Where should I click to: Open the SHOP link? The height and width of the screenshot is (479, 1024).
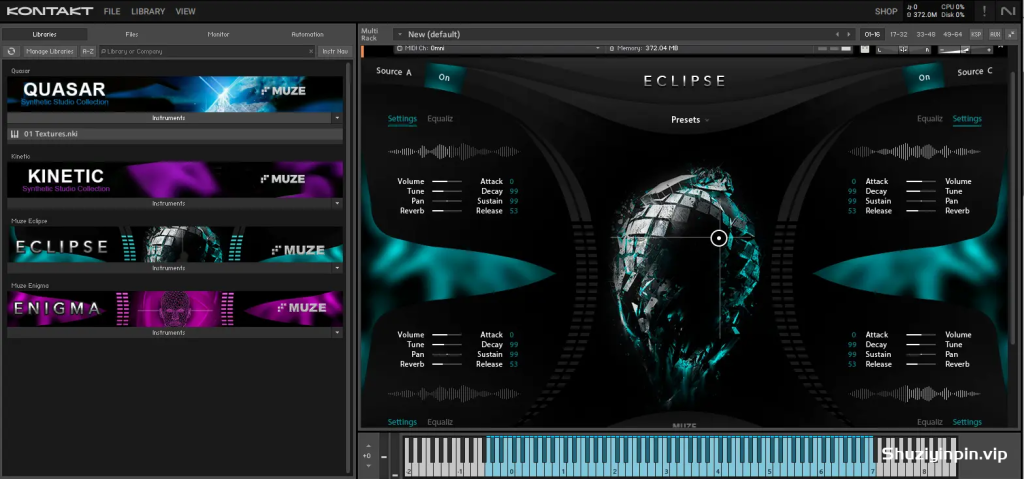click(886, 11)
